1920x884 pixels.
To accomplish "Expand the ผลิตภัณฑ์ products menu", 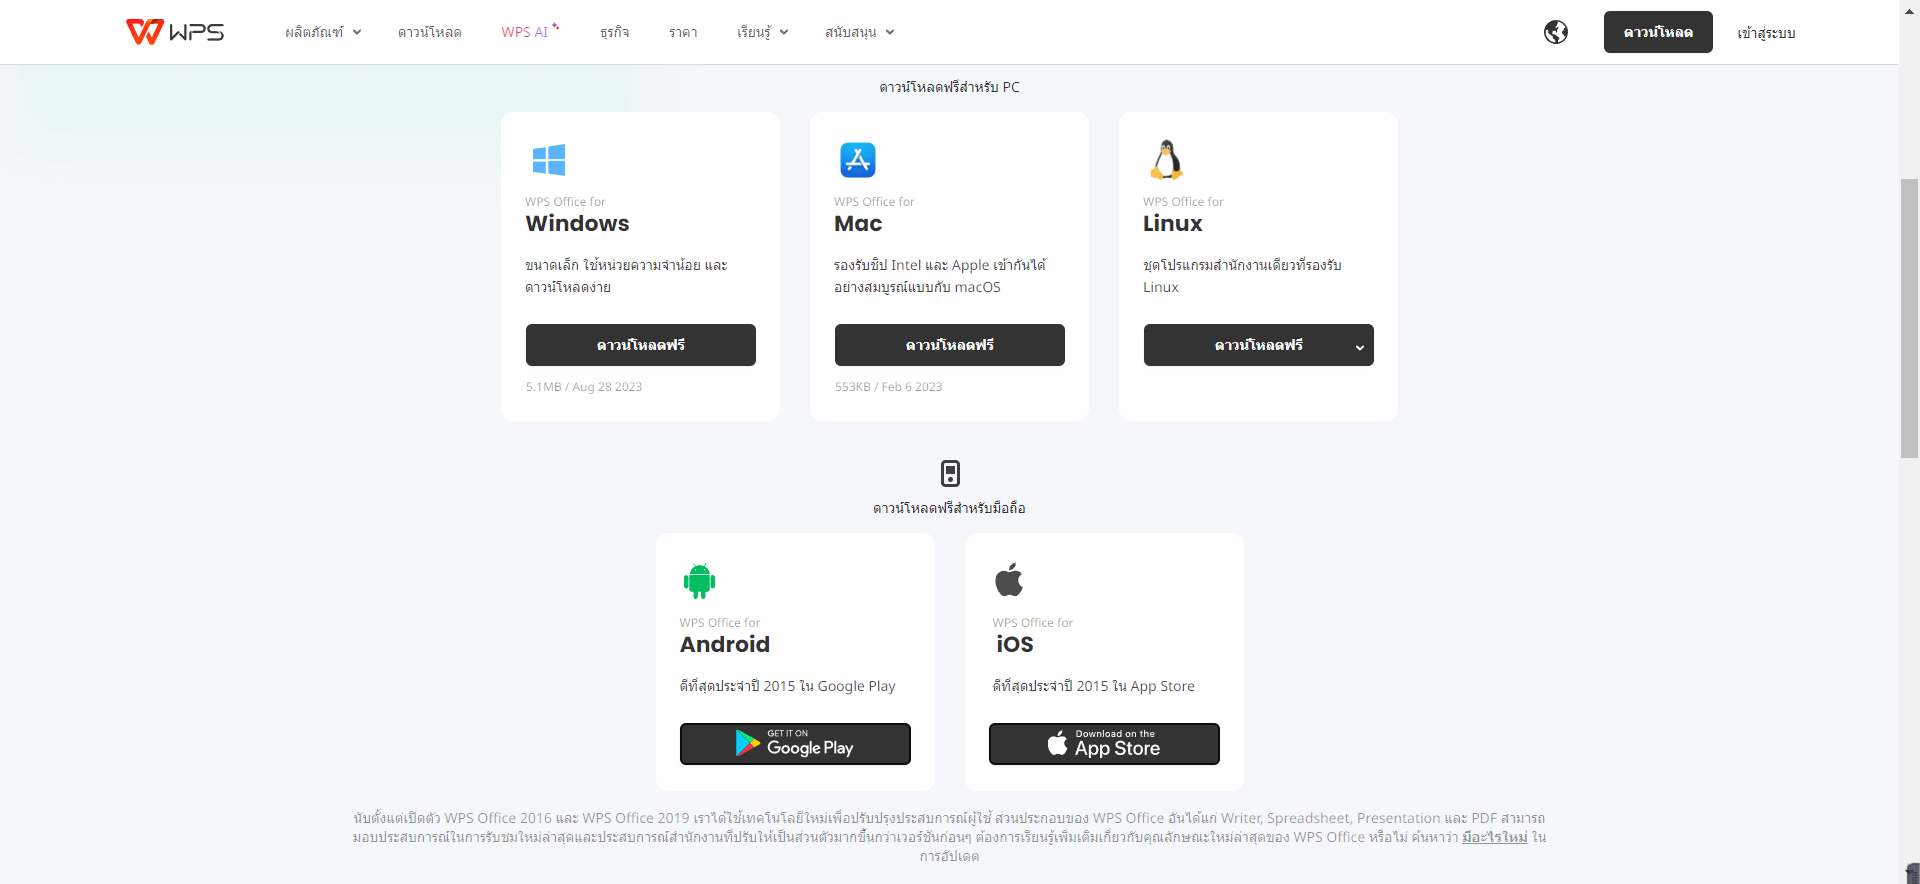I will click(323, 32).
